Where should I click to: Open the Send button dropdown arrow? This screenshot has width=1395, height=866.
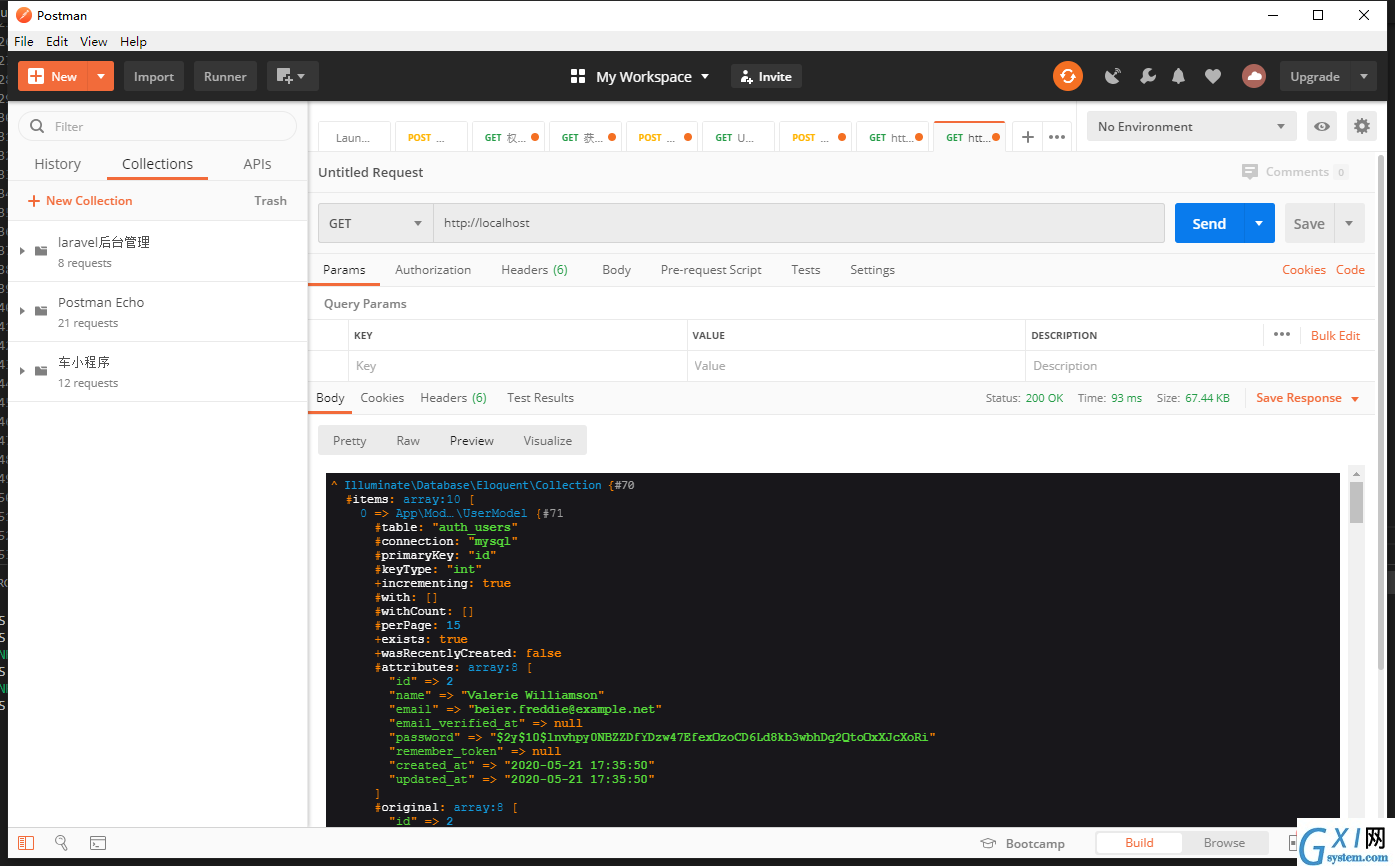tap(1259, 223)
